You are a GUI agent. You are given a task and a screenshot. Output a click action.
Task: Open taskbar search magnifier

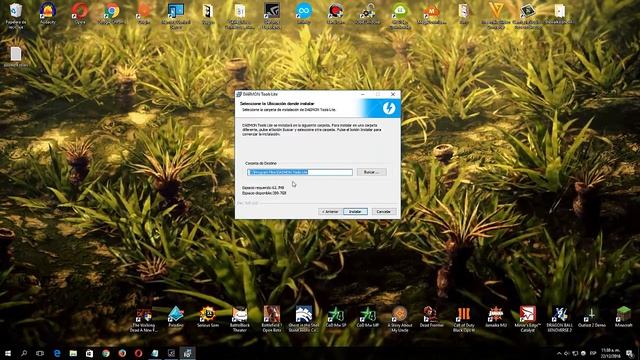[x=24, y=353]
